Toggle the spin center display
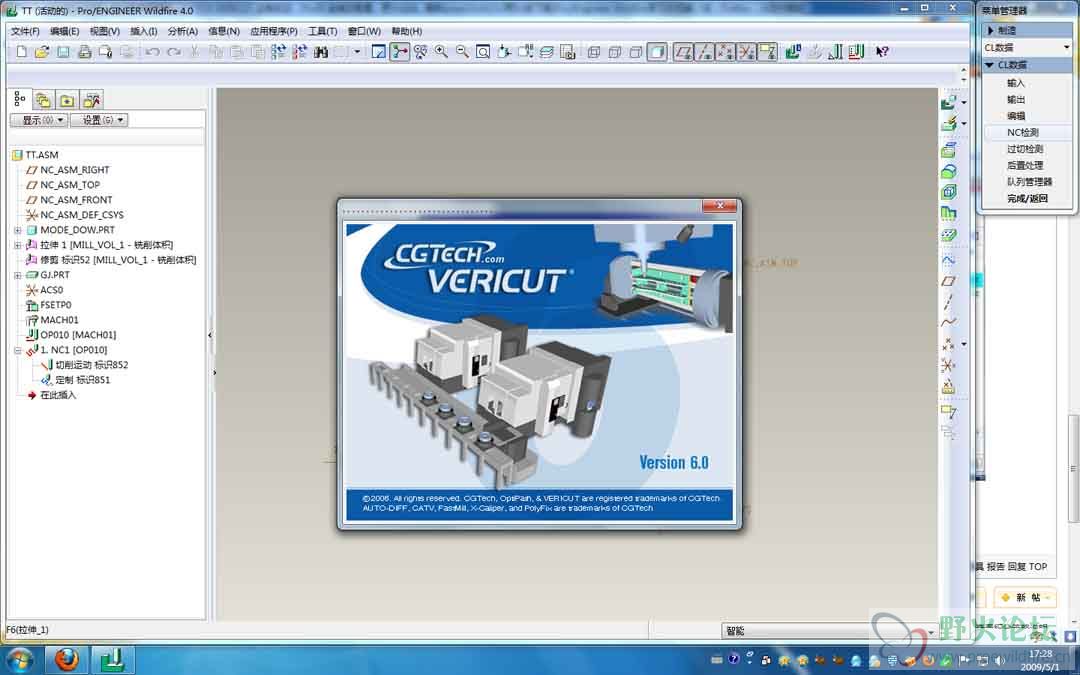Image resolution: width=1080 pixels, height=675 pixels. pyautogui.click(x=399, y=52)
